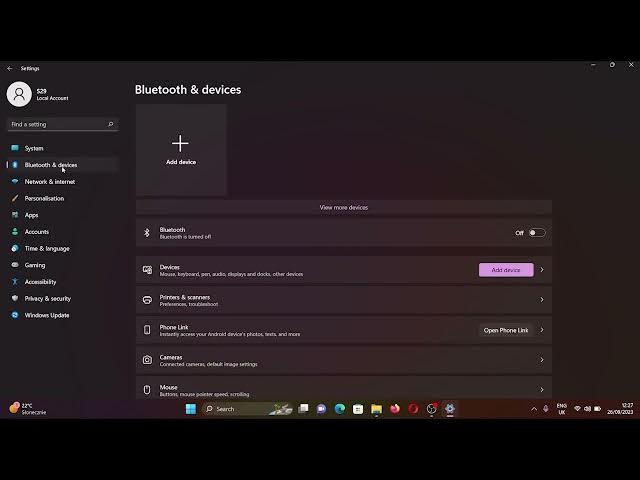640x480 pixels.
Task: Open Teams Chat taskbar icon
Action: (322, 409)
